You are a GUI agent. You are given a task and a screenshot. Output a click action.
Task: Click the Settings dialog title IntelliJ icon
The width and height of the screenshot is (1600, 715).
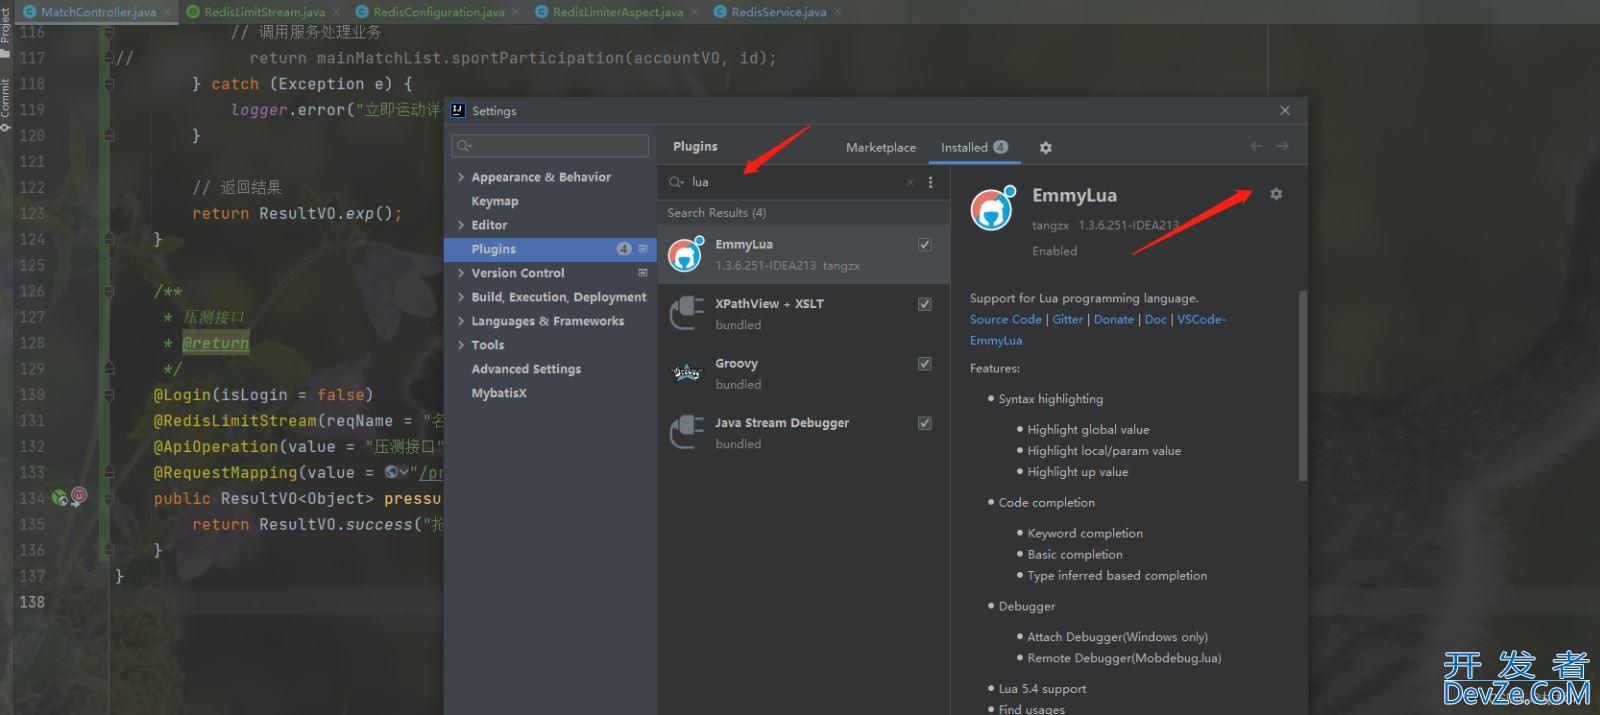point(458,110)
